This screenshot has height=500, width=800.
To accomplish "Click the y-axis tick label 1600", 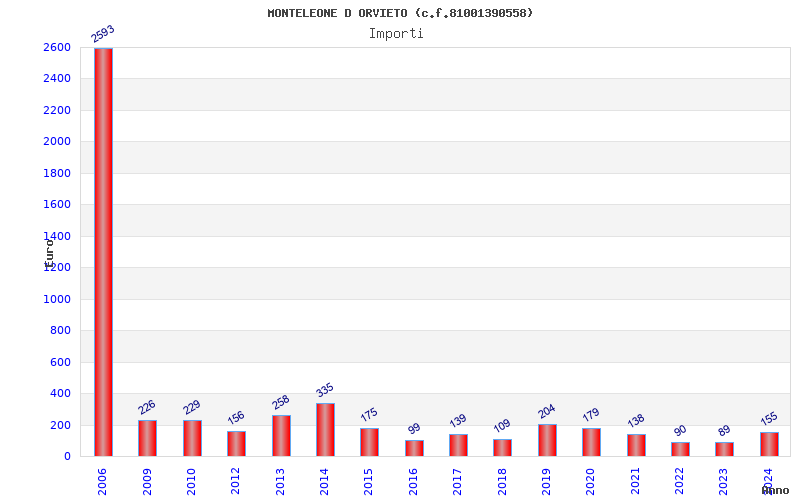I will coord(57,205).
